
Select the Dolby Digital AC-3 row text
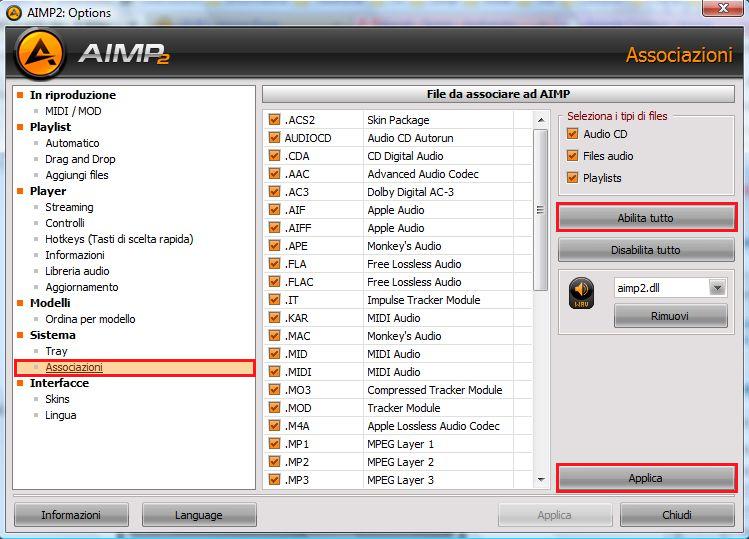(410, 192)
